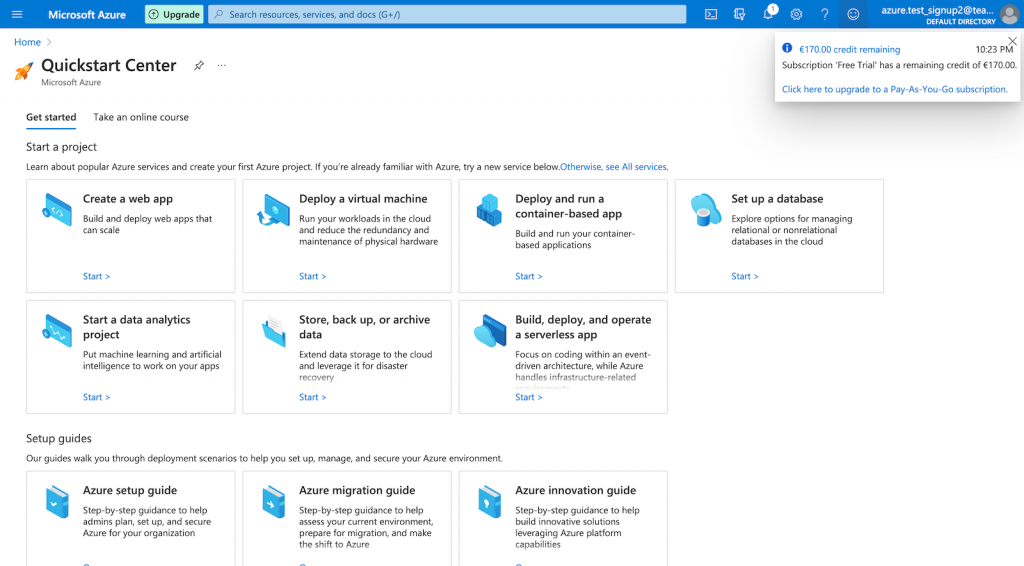Viewport: 1024px width, 566px height.
Task: Select the Create a web app heading
Action: coord(128,198)
